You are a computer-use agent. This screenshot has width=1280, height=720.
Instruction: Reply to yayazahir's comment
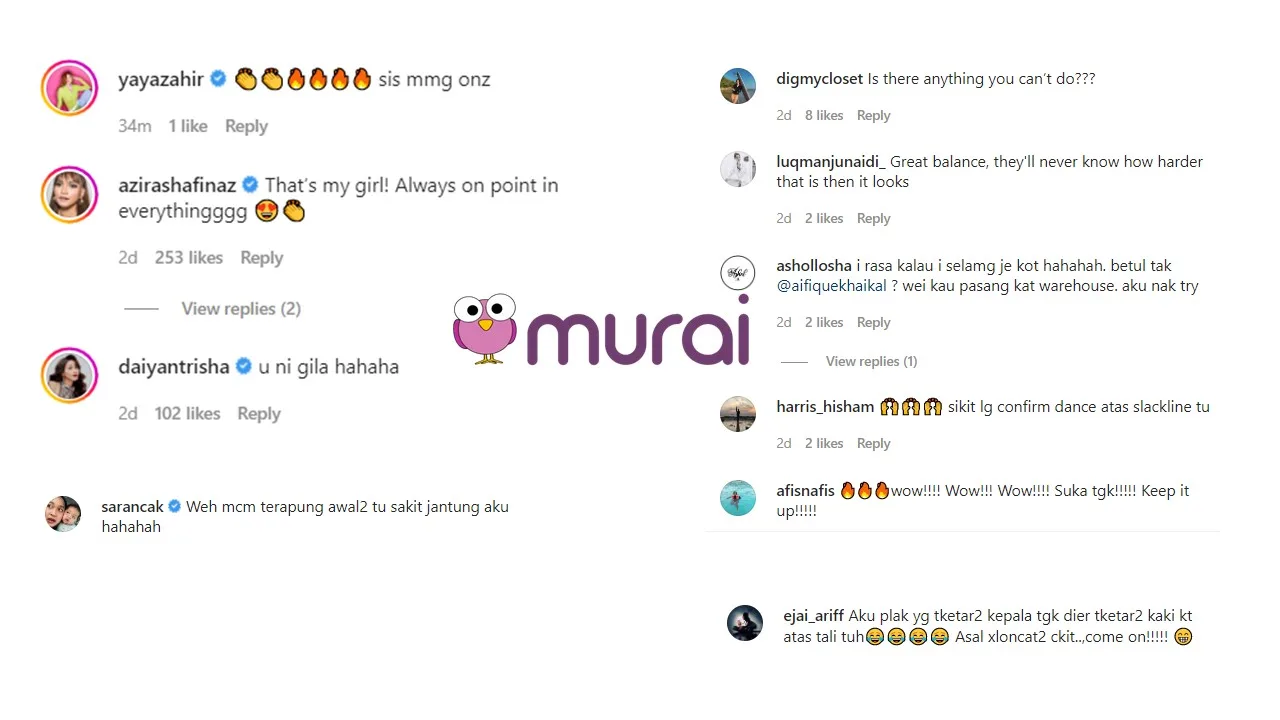coord(246,126)
